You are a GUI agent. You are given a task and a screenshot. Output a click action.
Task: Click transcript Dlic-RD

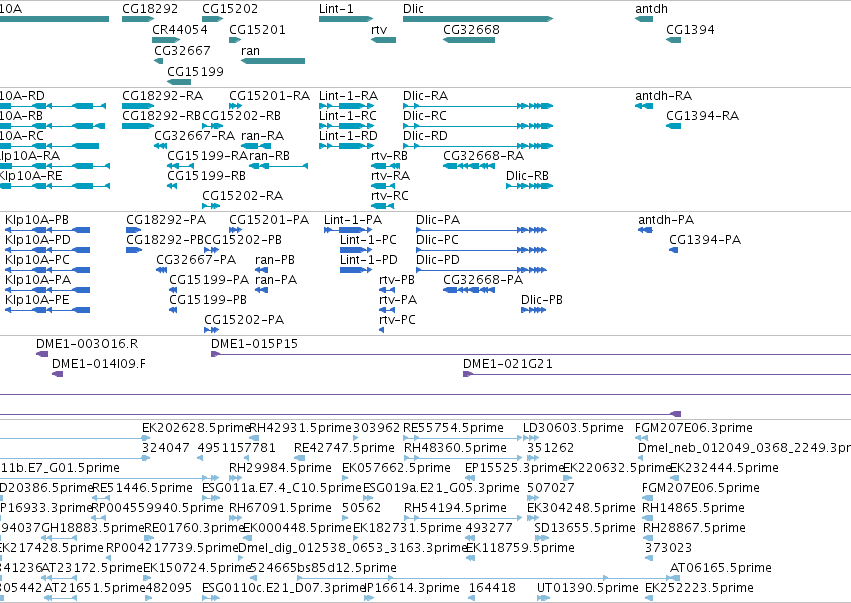point(426,136)
